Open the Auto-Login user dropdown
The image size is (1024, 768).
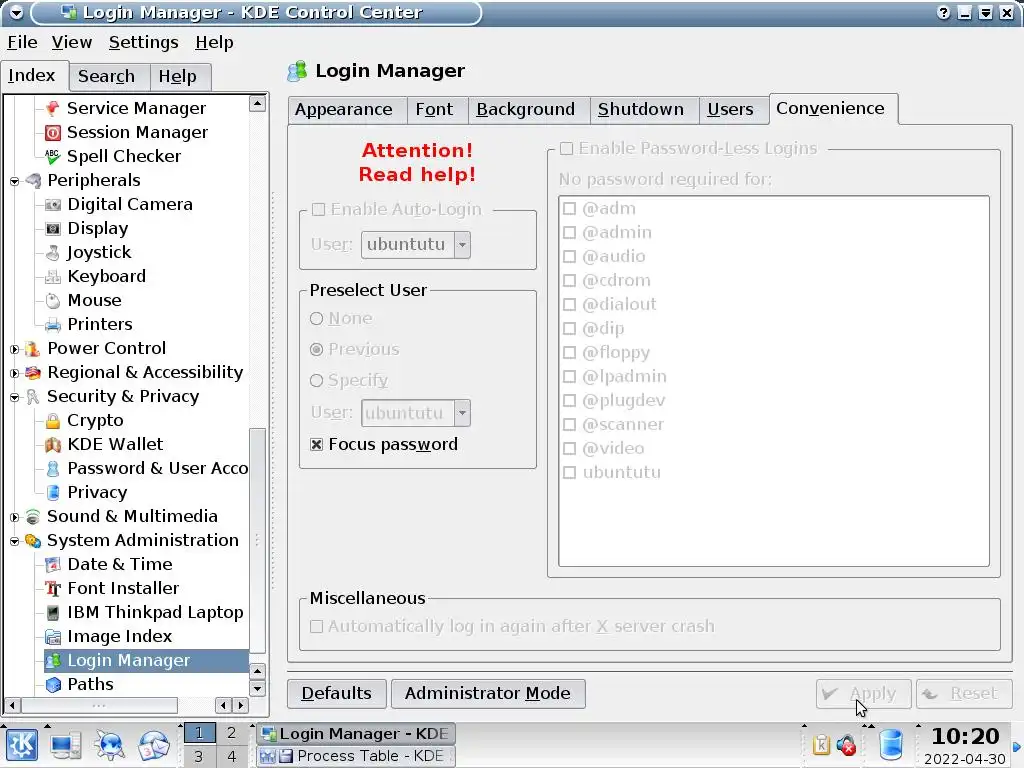coord(462,245)
